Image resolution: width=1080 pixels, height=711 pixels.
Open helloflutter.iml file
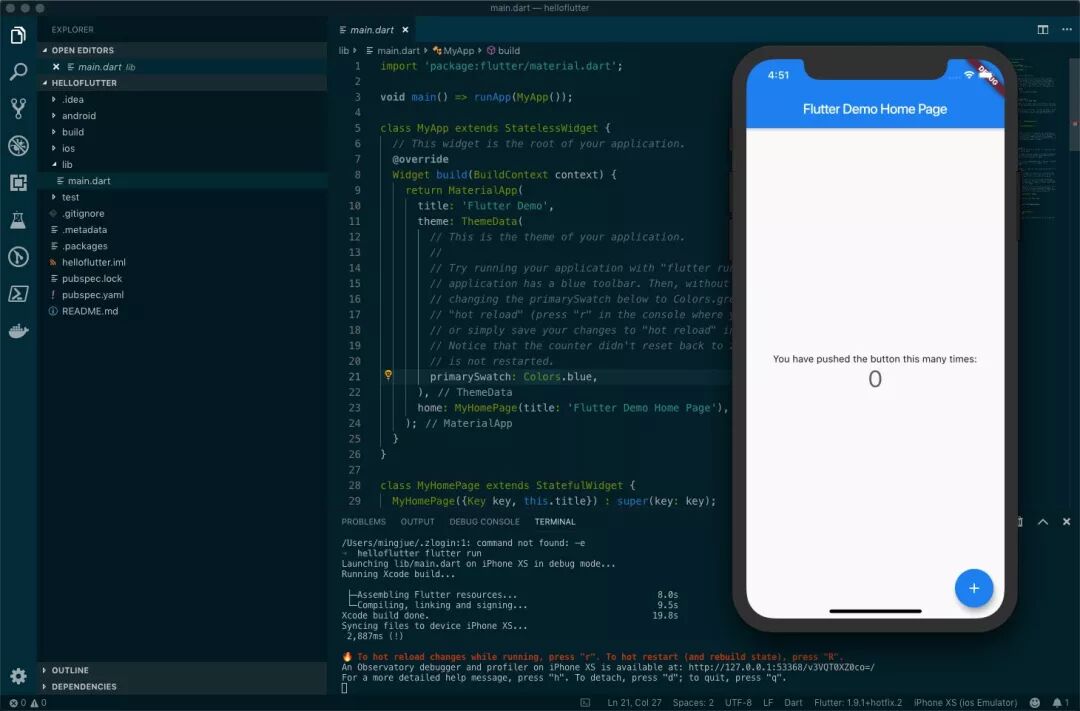183,262
